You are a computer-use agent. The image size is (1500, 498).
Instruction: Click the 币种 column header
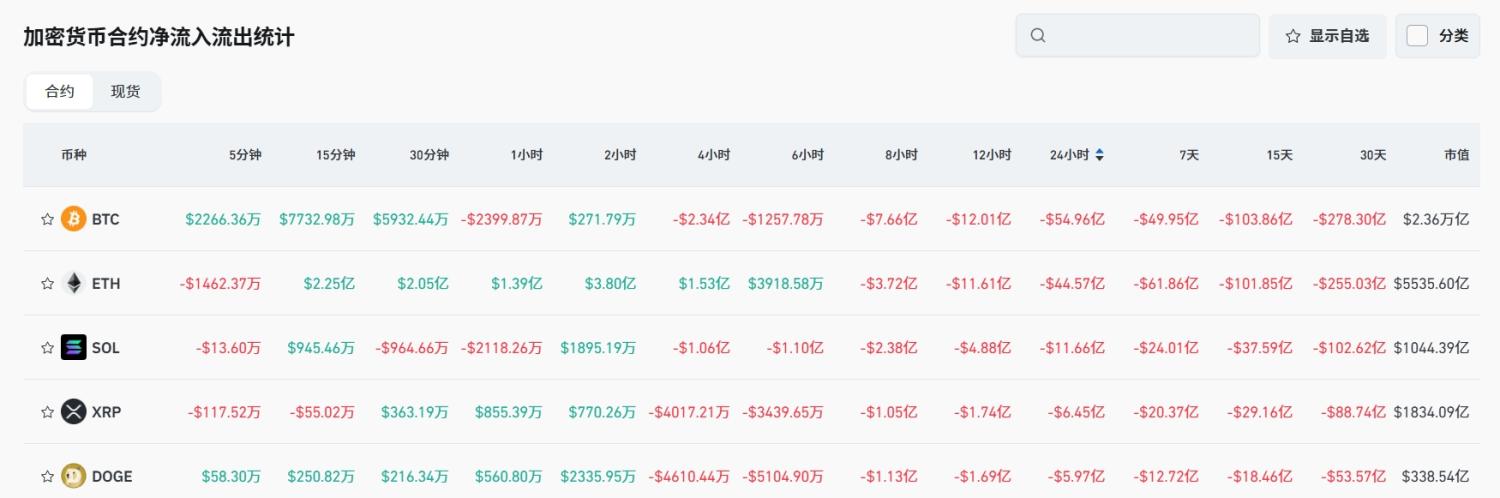74,155
